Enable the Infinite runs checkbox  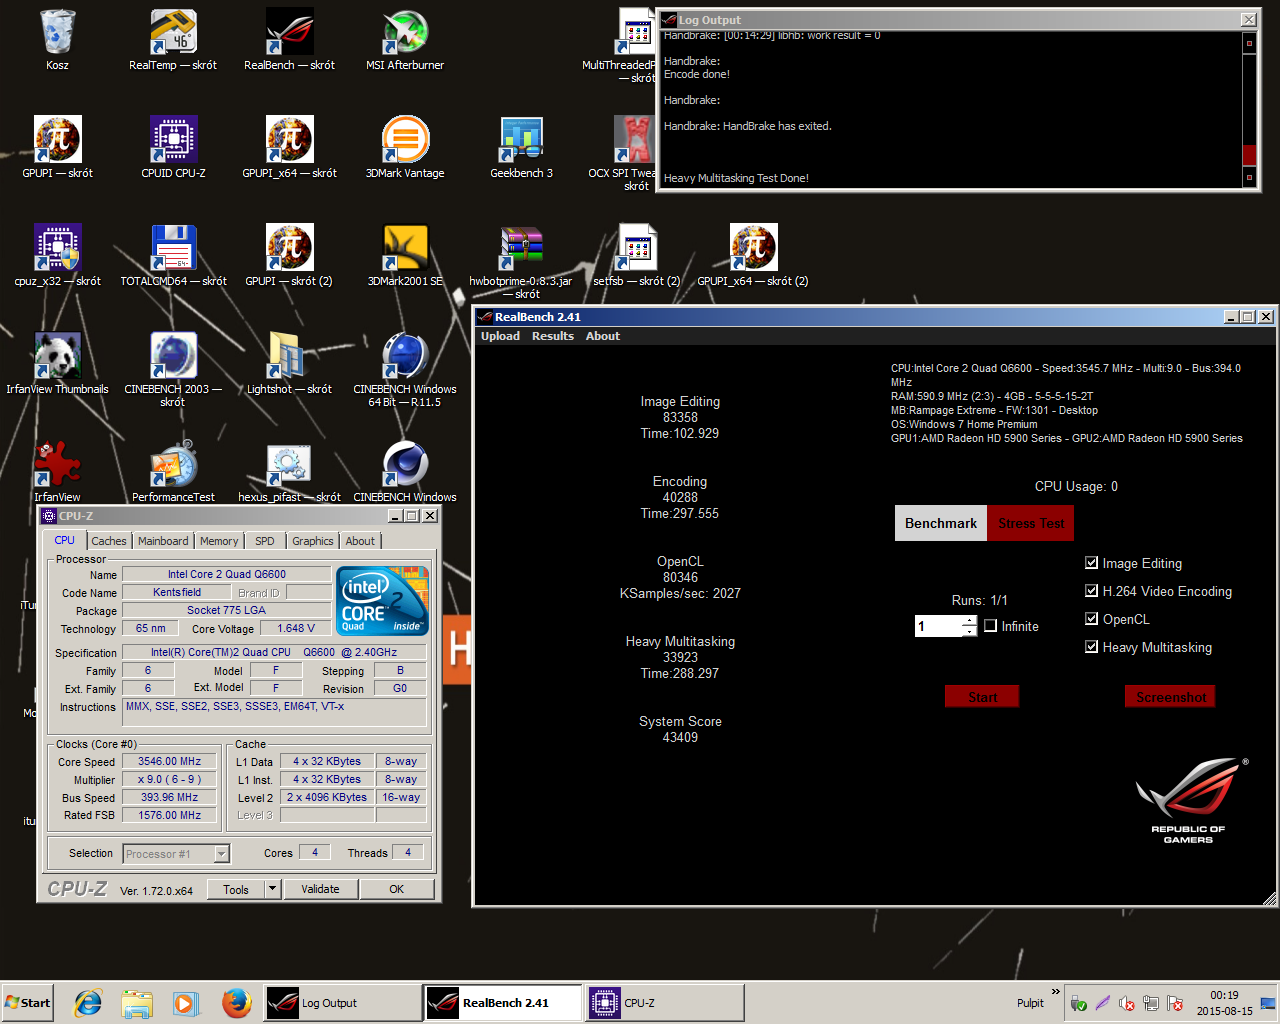tap(991, 626)
